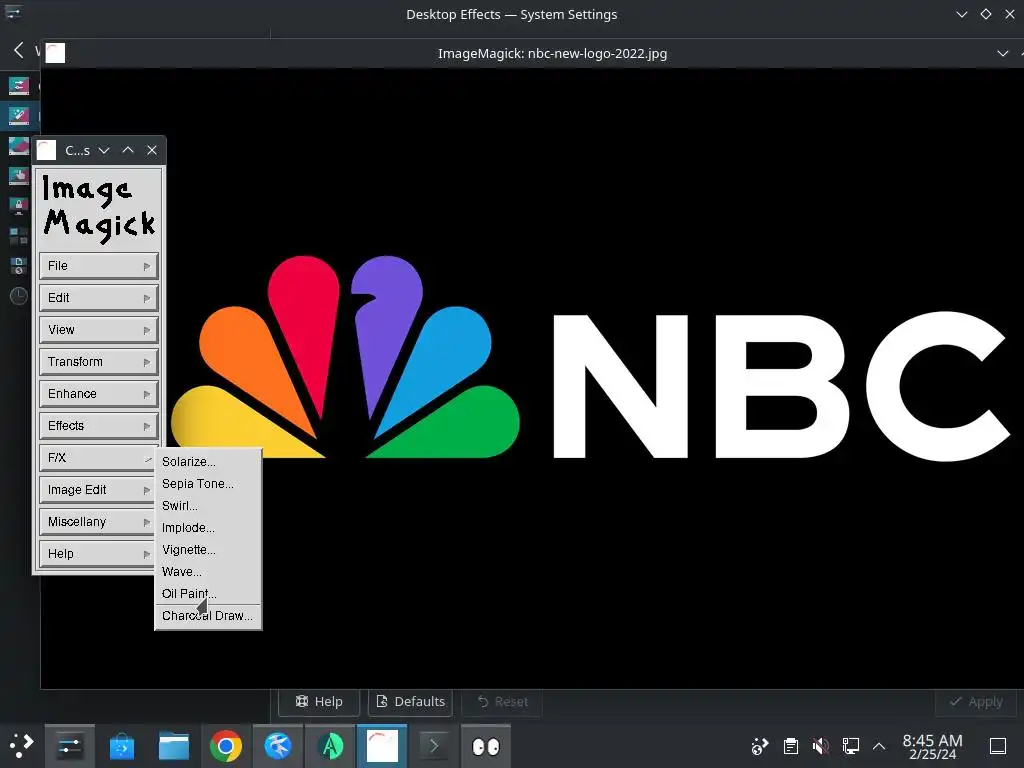This screenshot has width=1024, height=768.
Task: Click System Settings title bar diamond button
Action: point(985,14)
